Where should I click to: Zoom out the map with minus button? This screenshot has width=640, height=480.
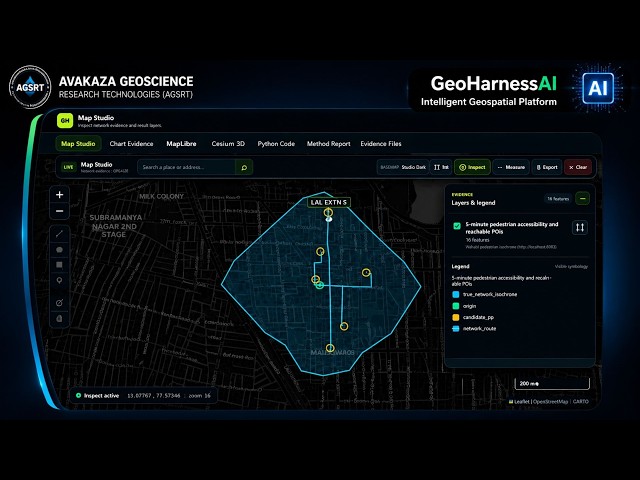(x=60, y=211)
